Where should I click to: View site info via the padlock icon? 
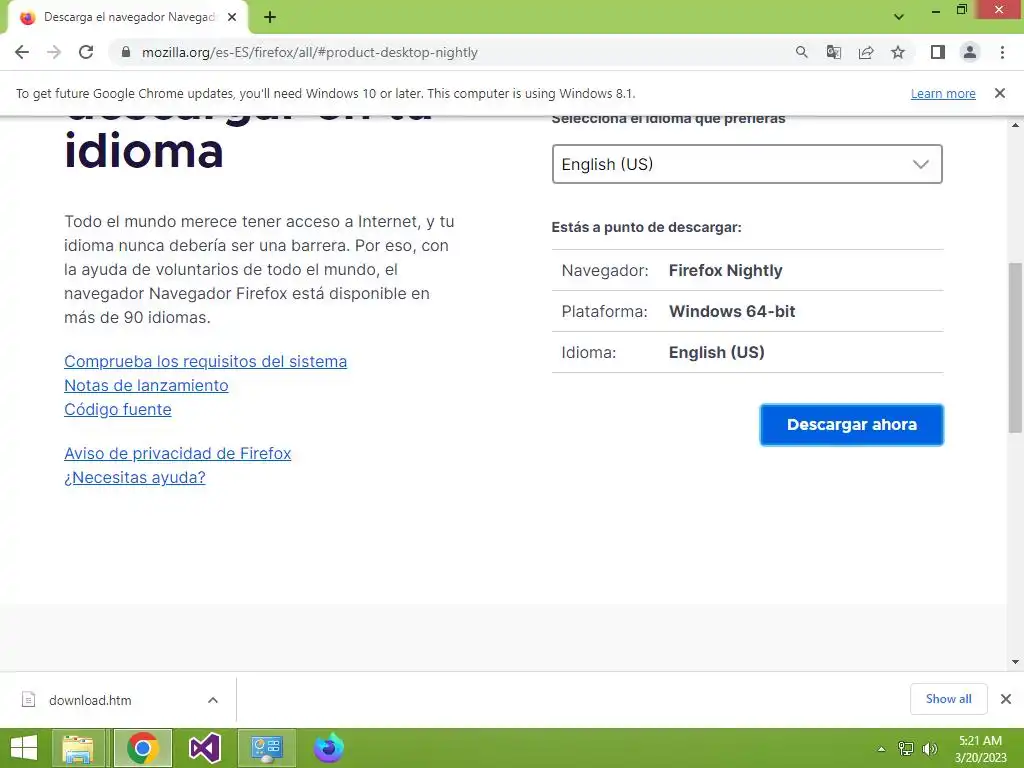coord(126,52)
